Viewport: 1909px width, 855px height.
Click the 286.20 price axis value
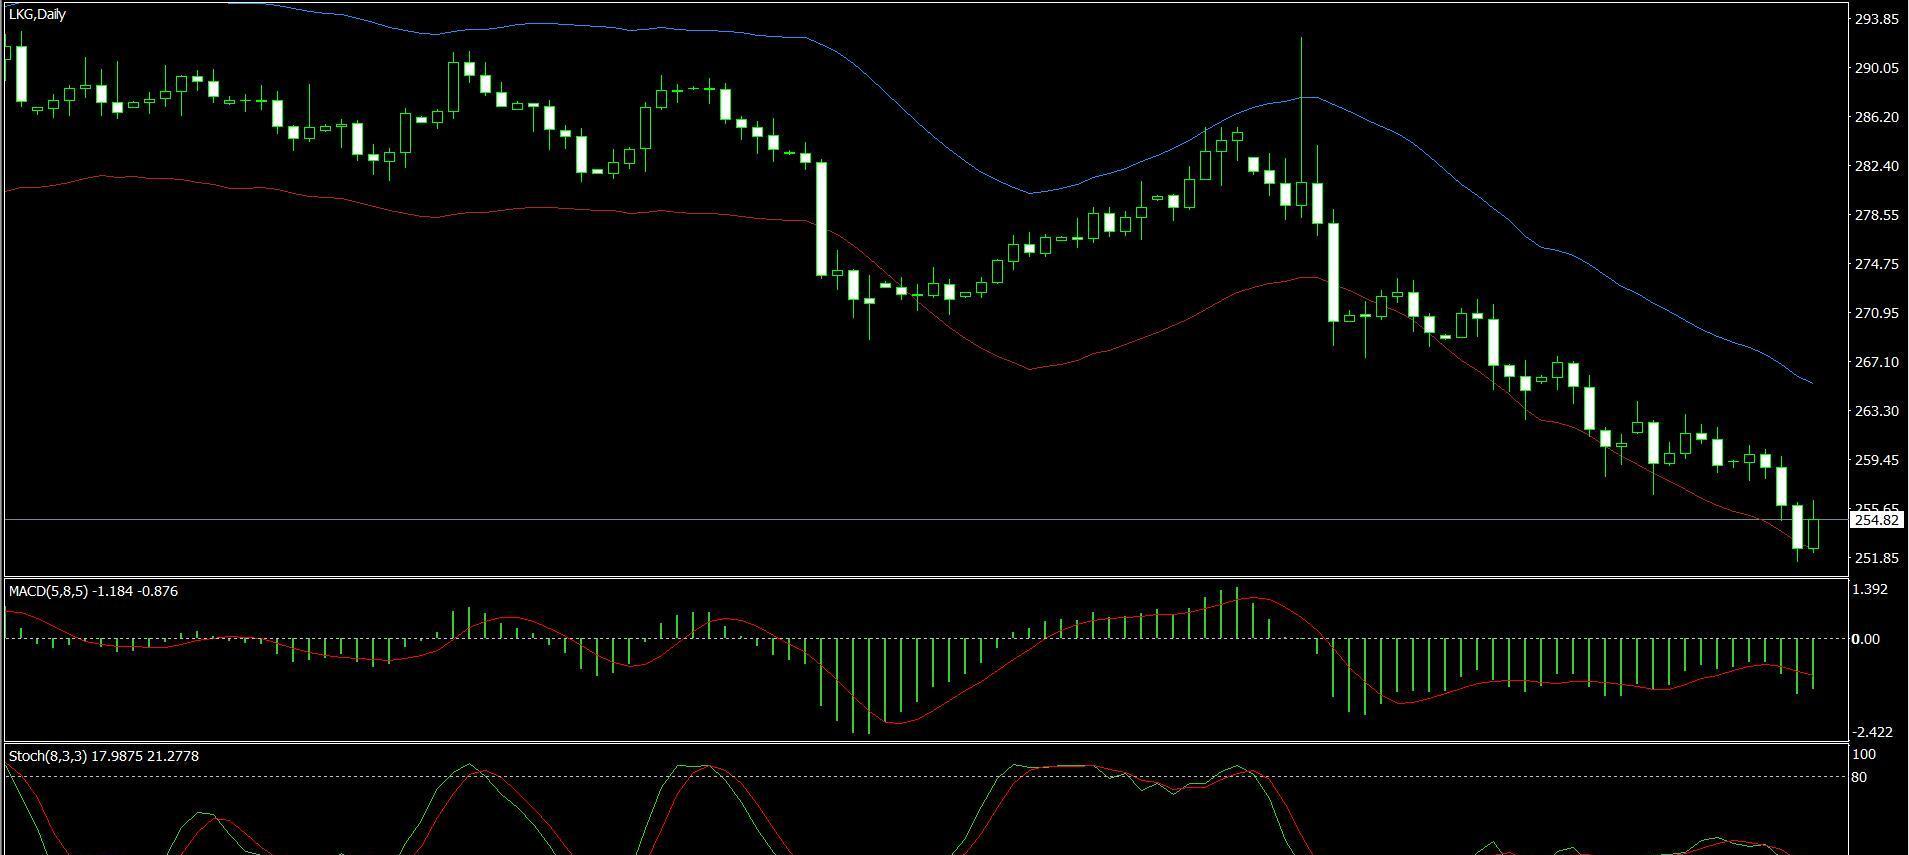pyautogui.click(x=1876, y=117)
